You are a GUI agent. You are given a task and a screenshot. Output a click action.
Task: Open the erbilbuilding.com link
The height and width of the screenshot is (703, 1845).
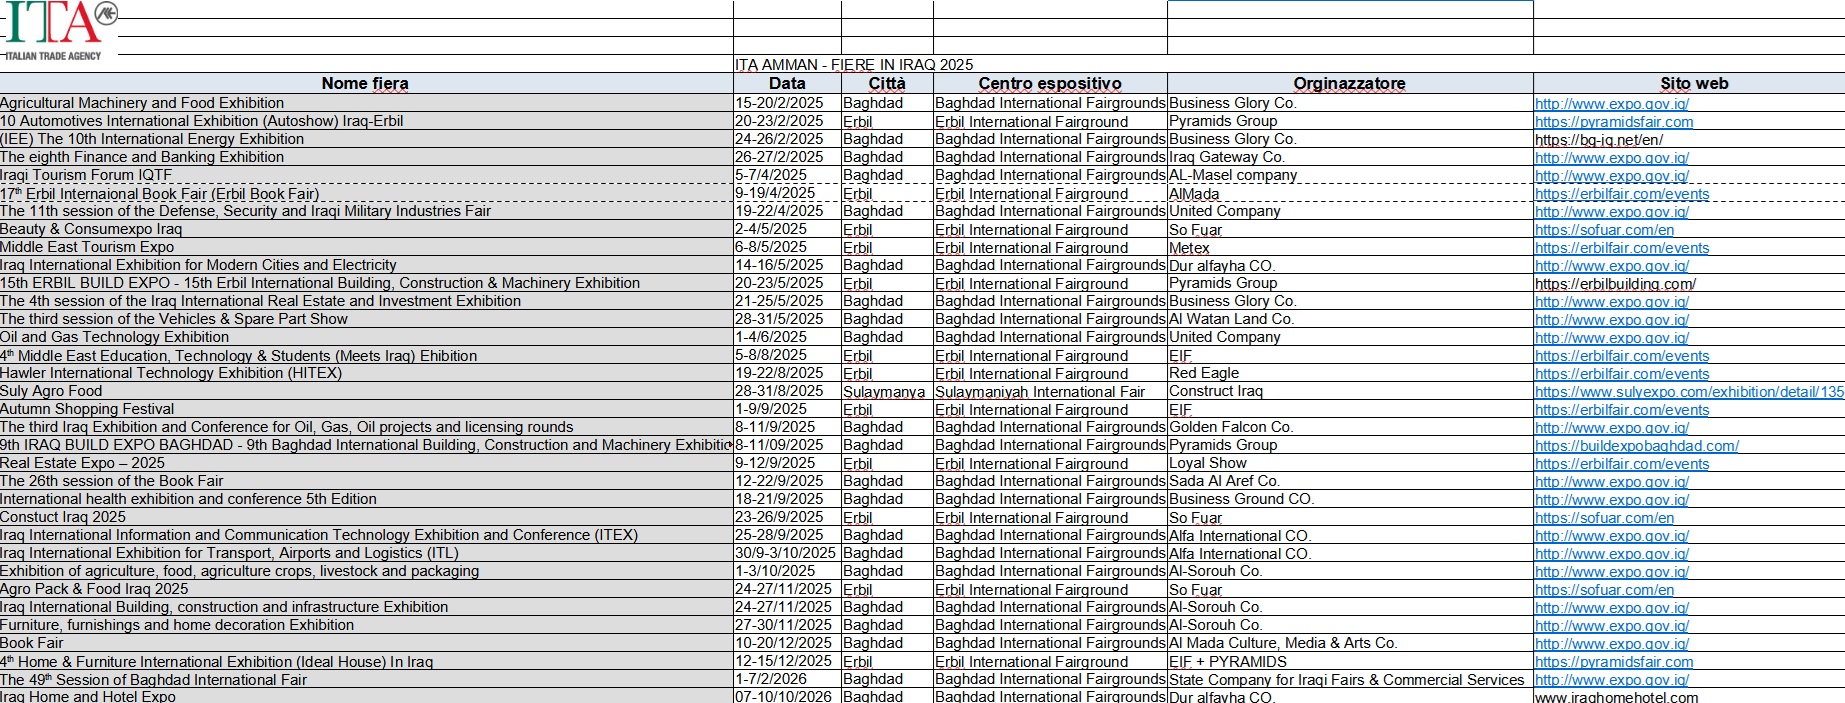(1615, 284)
